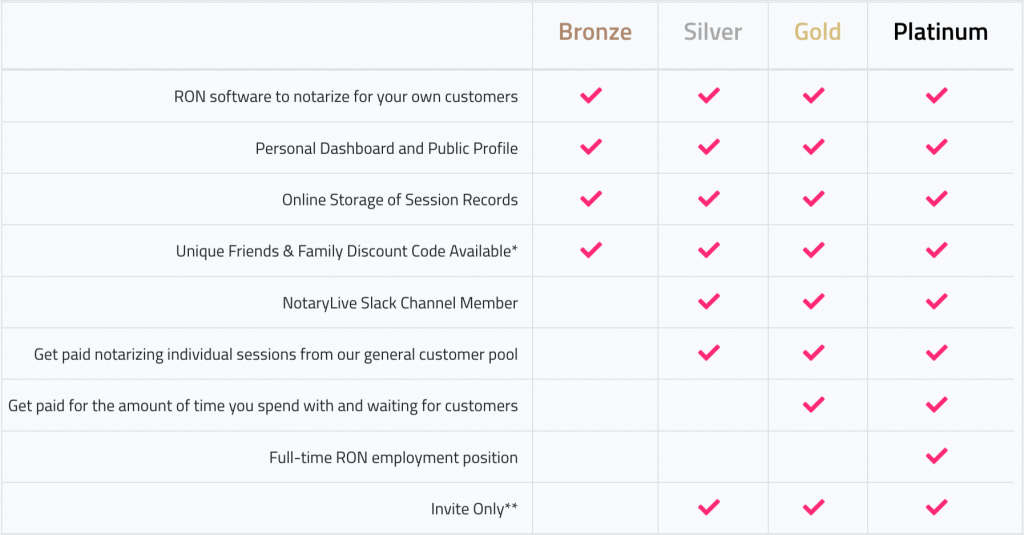Click Gold checkmark for NotaryLive Slack Channel
The height and width of the screenshot is (535, 1024).
814,302
